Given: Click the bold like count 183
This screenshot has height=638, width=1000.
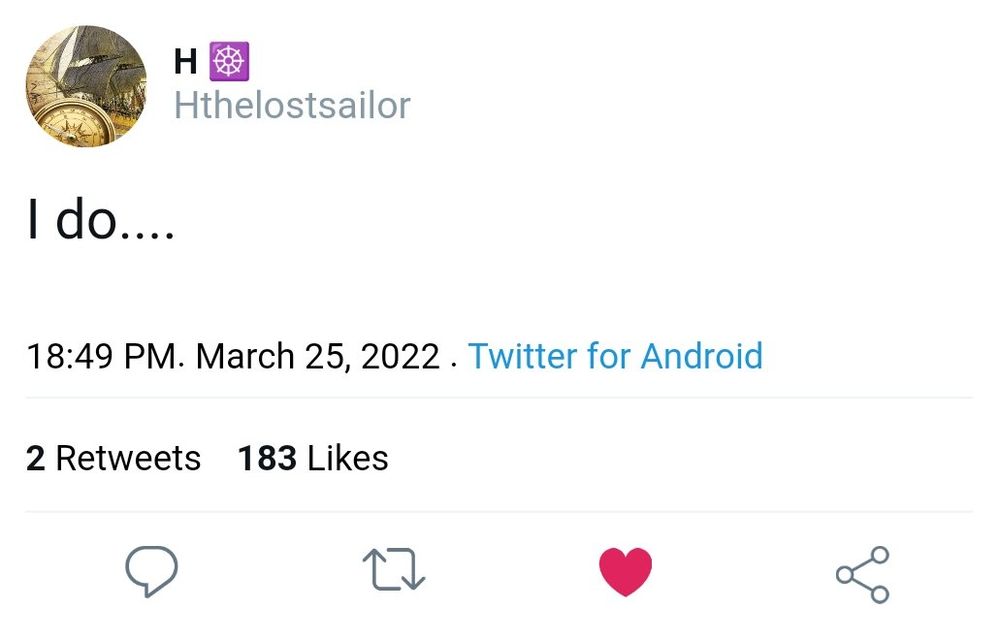Looking at the screenshot, I should pyautogui.click(x=267, y=458).
